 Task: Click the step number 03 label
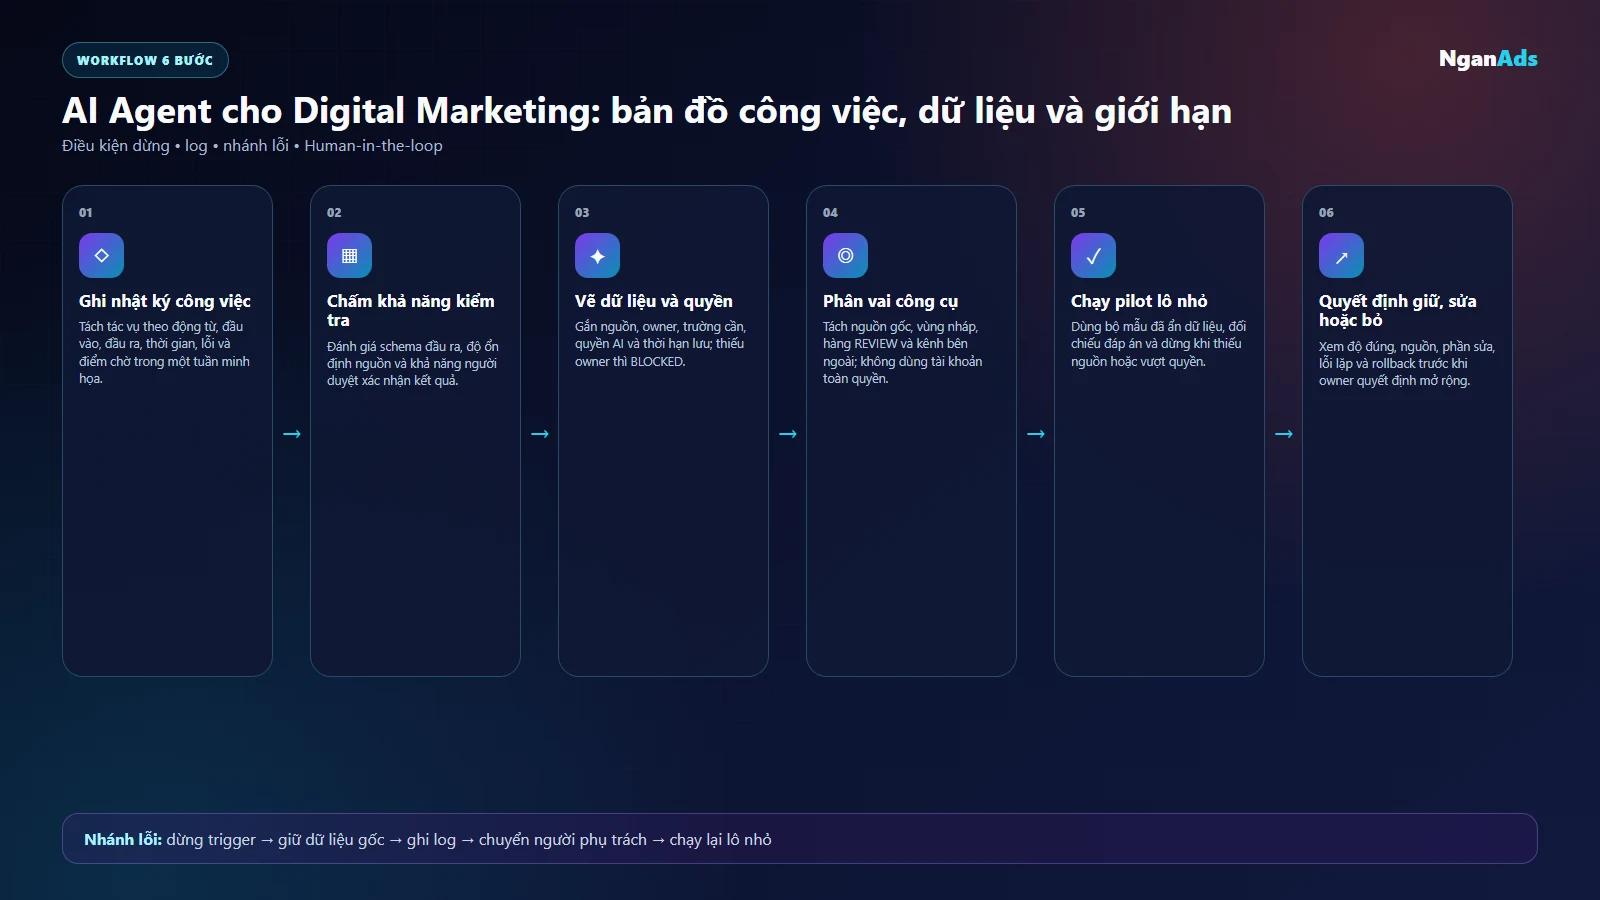[582, 213]
